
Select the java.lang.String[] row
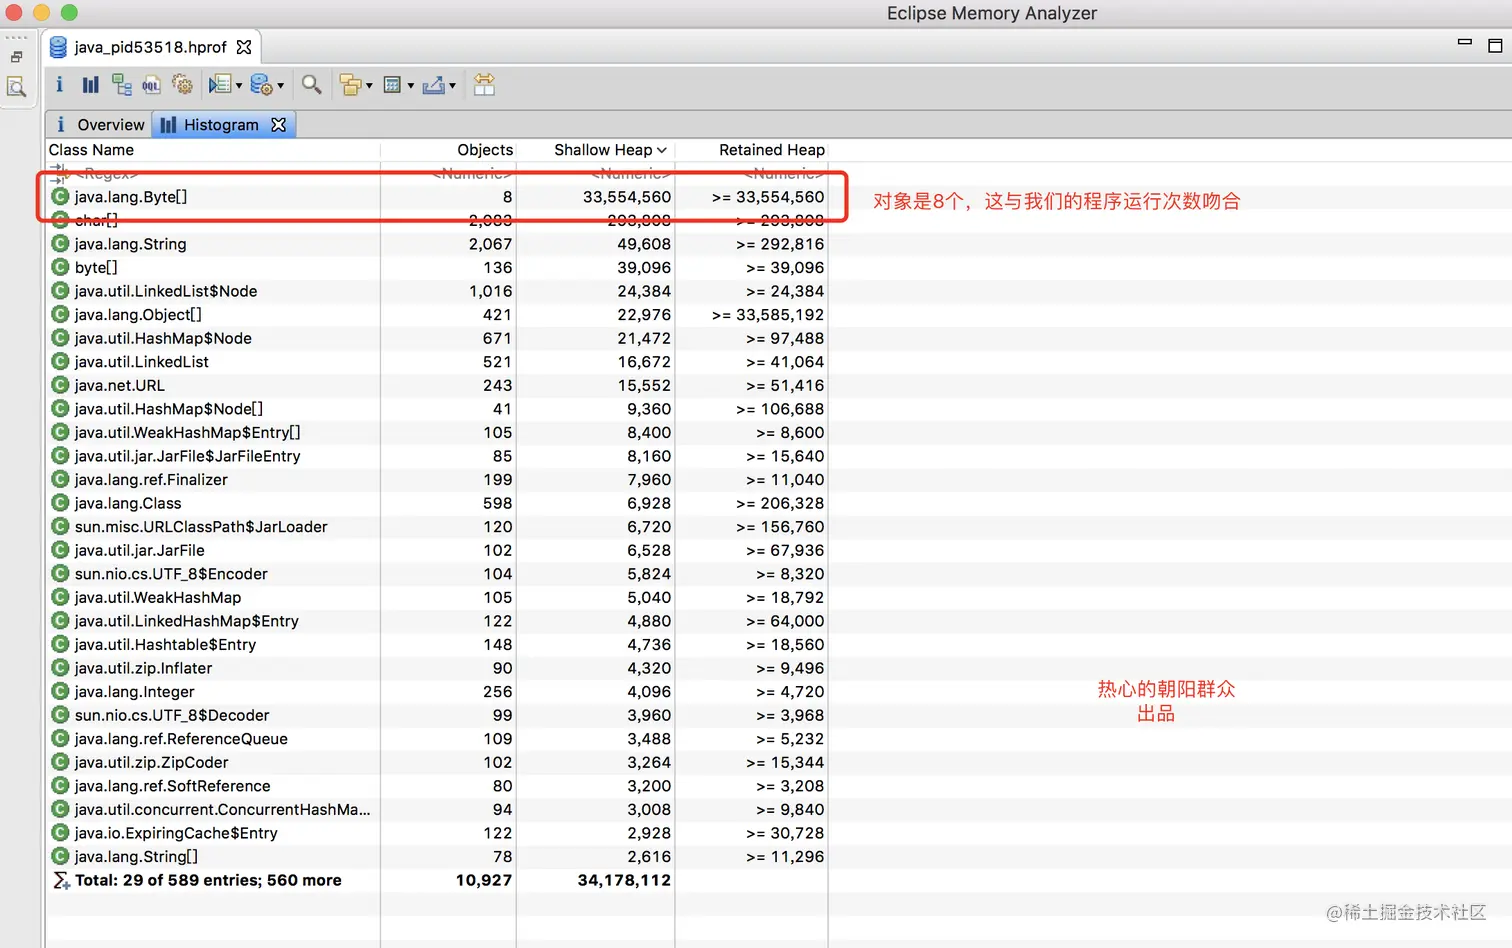click(437, 857)
